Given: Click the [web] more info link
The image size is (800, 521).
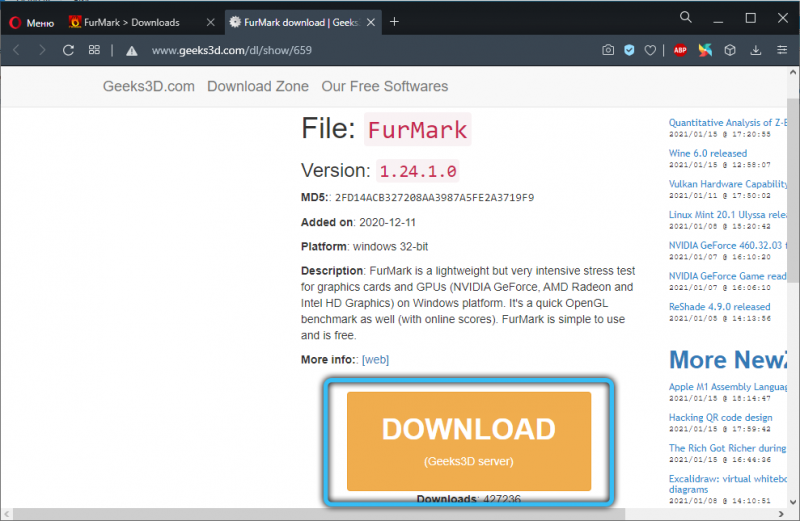Looking at the screenshot, I should (375, 360).
